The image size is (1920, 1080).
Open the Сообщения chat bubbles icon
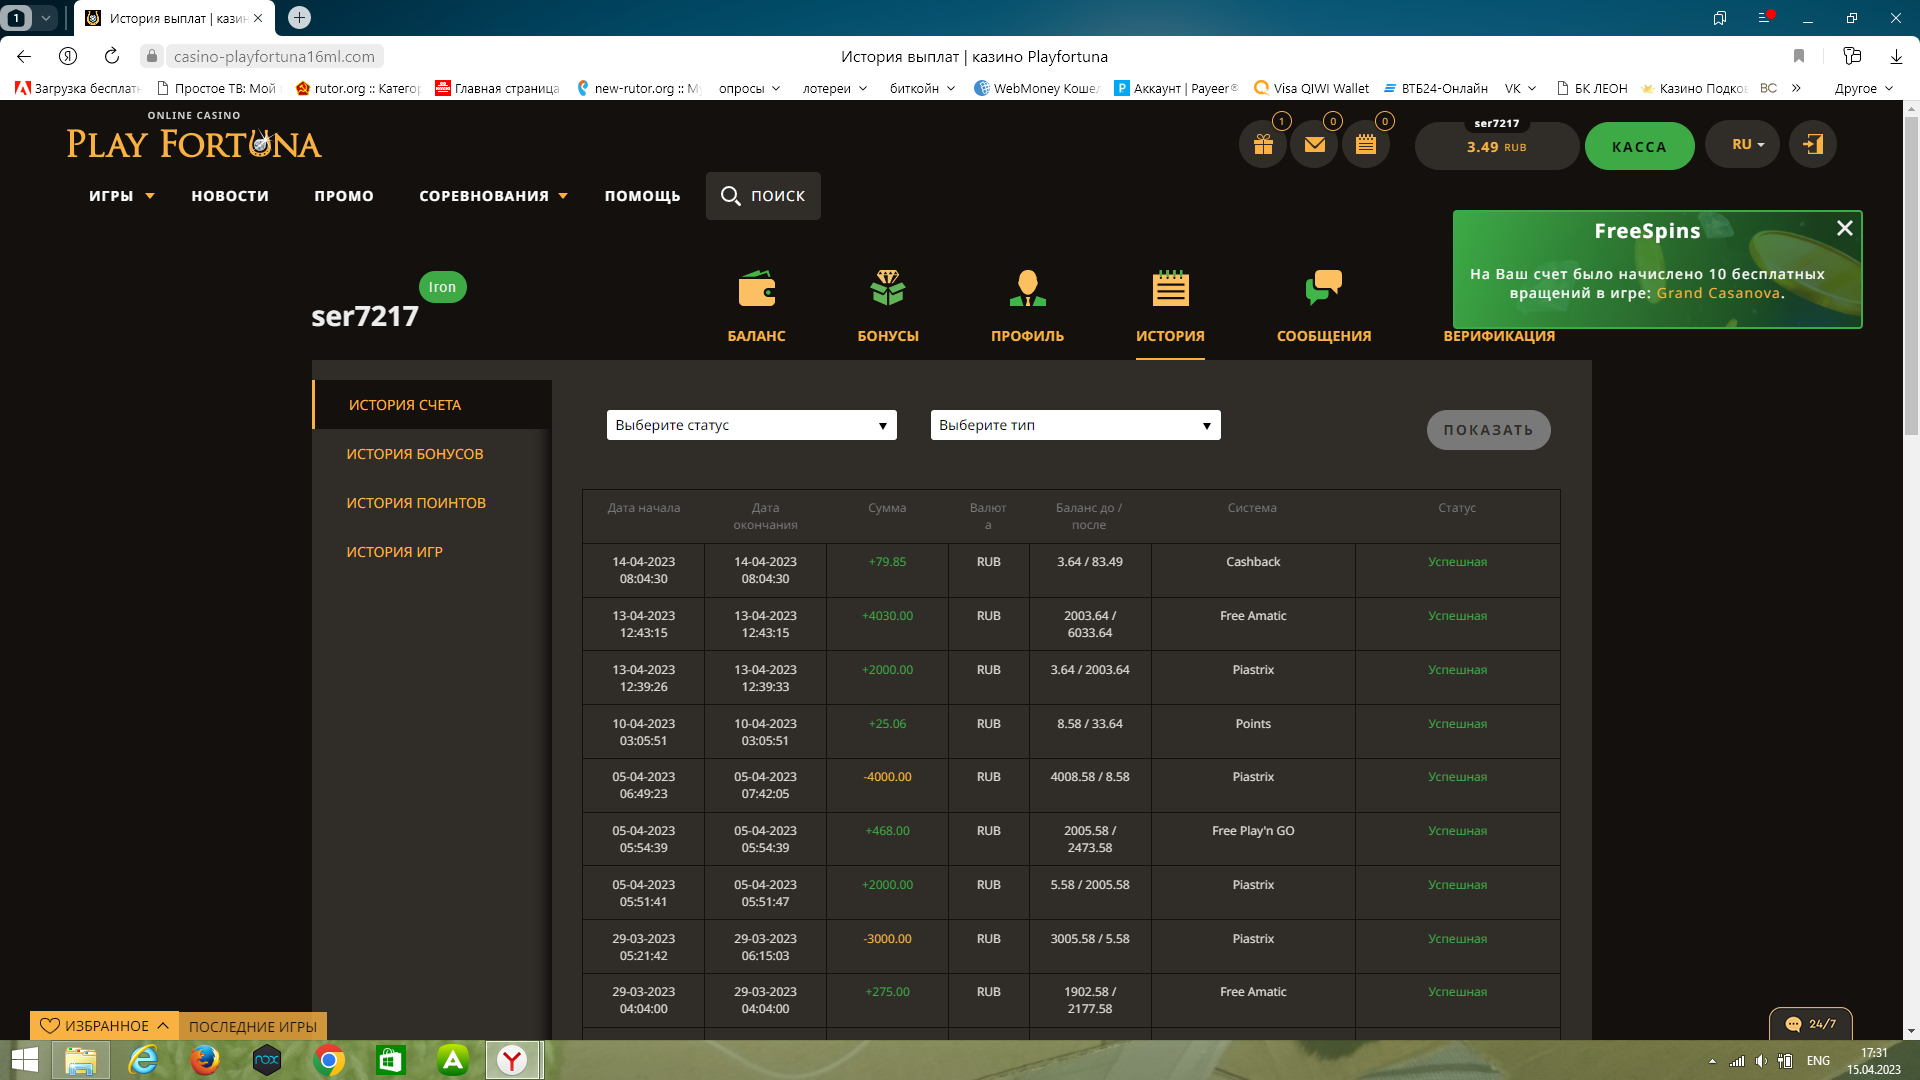click(1323, 289)
